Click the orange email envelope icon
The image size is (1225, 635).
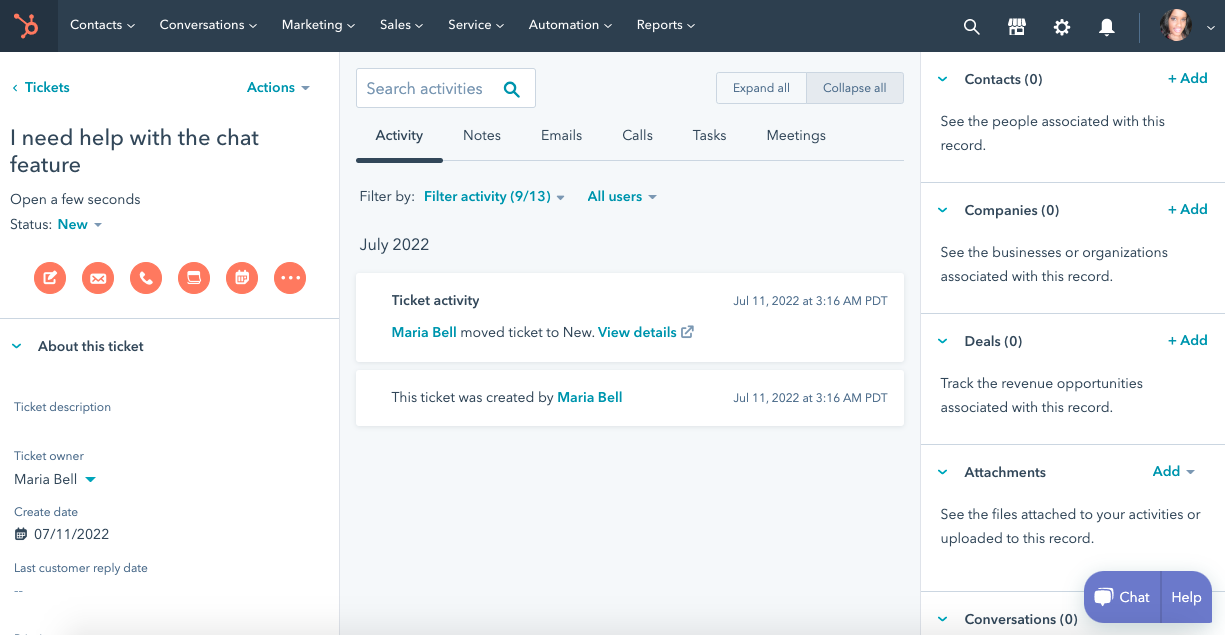coord(98,278)
